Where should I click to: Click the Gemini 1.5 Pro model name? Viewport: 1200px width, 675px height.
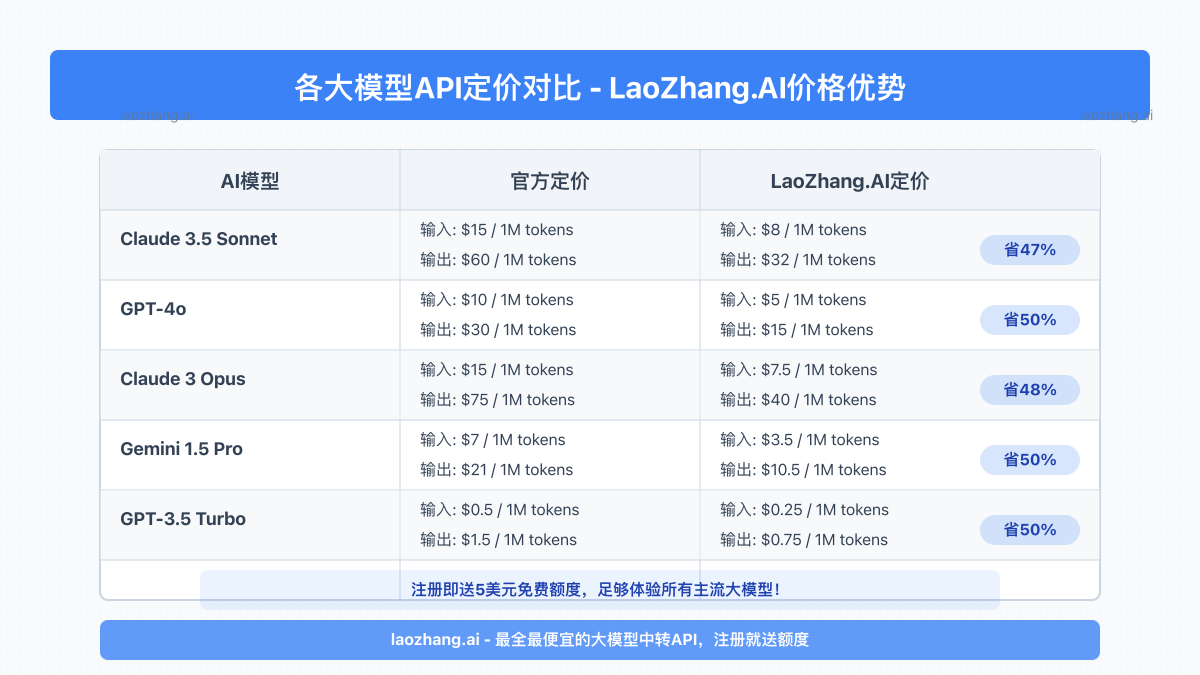[x=181, y=449]
